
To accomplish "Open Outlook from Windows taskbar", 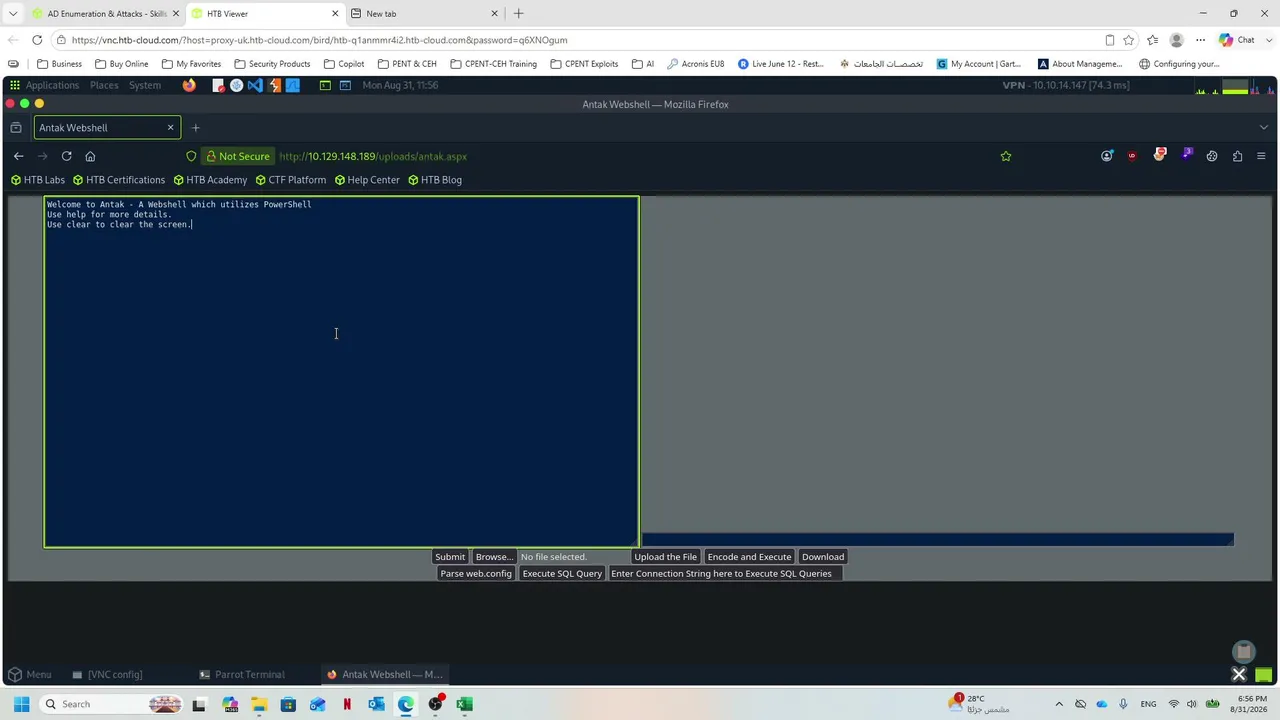I will (376, 704).
